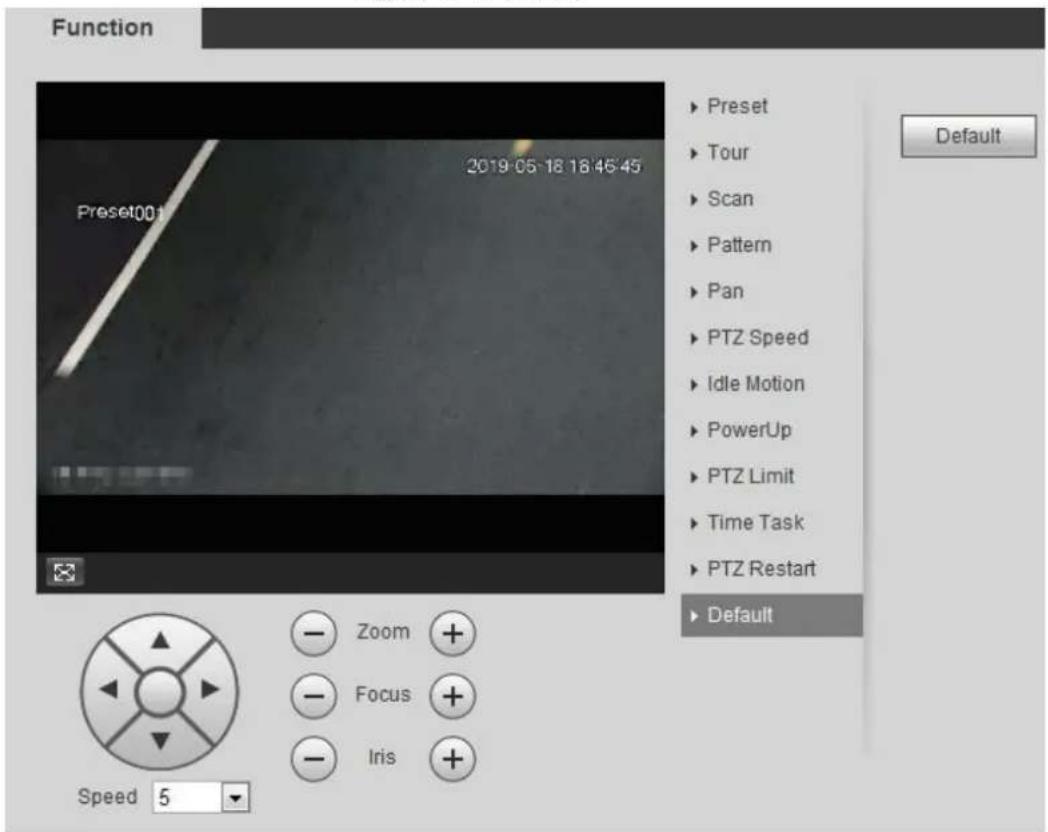The image size is (1048, 832).
Task: Expand the Idle Motion arrow
Action: pyautogui.click(x=694, y=384)
